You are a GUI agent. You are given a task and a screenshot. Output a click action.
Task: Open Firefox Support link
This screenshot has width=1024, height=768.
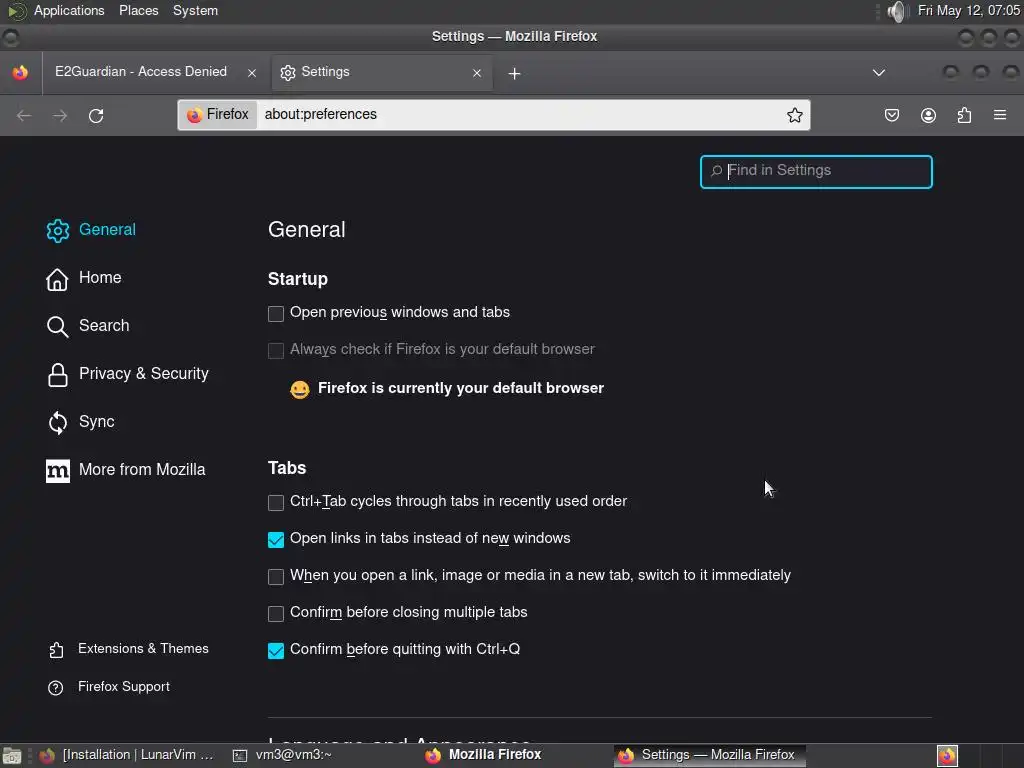pos(108,687)
